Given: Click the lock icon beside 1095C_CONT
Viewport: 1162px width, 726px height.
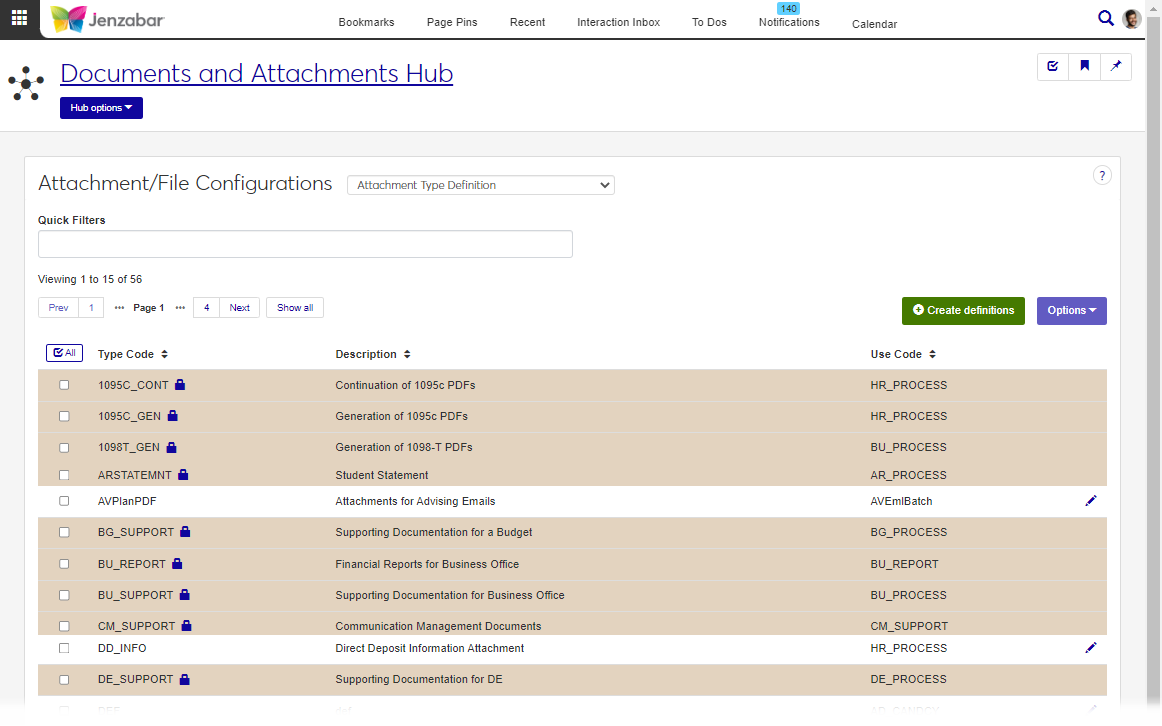Looking at the screenshot, I should click(x=180, y=385).
